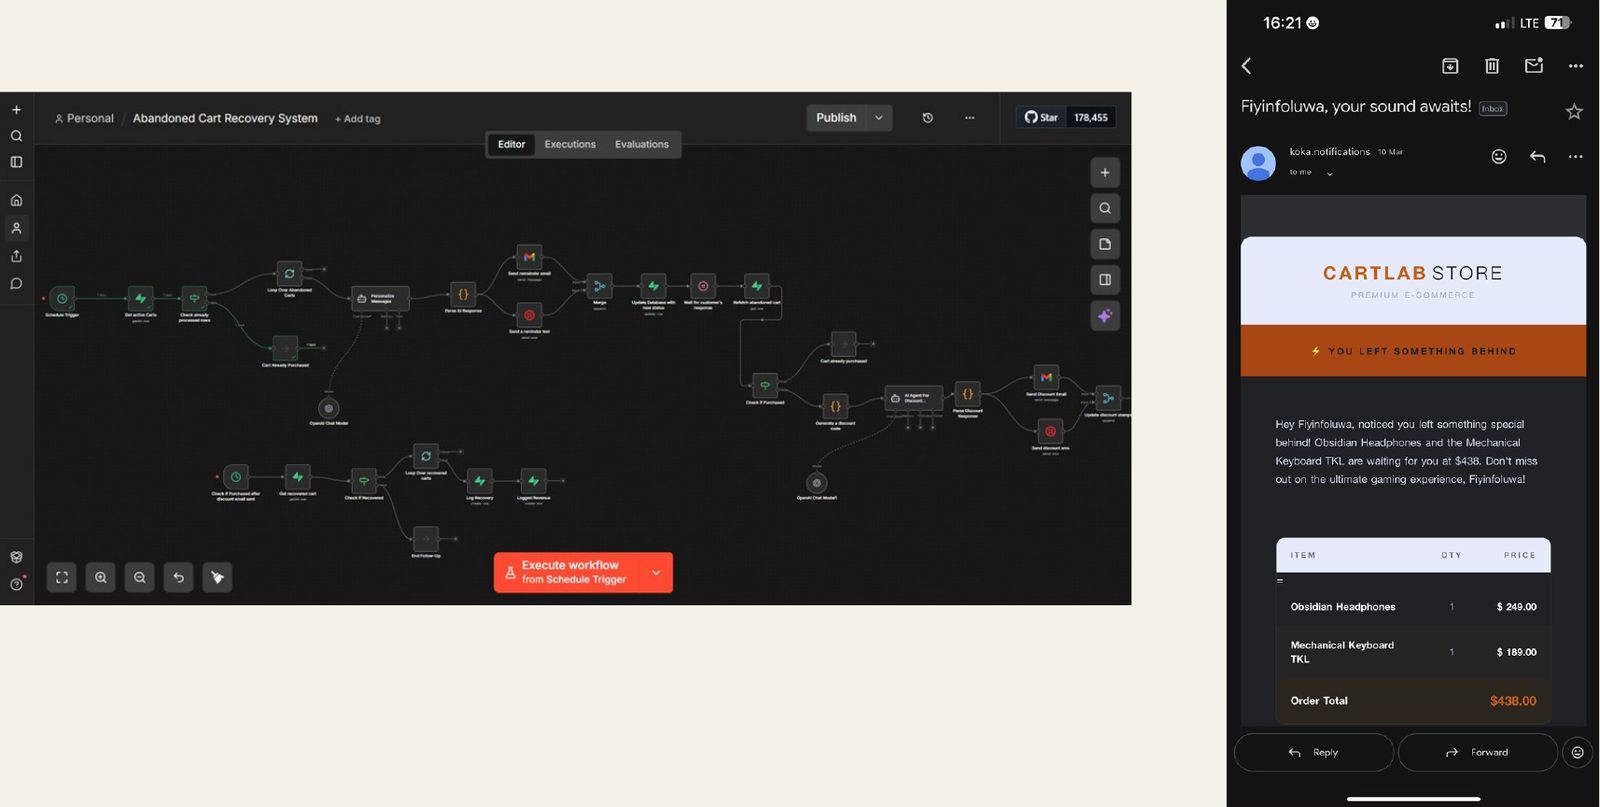The width and height of the screenshot is (1600, 807).
Task: Open the Evaluations tab
Action: coord(642,145)
